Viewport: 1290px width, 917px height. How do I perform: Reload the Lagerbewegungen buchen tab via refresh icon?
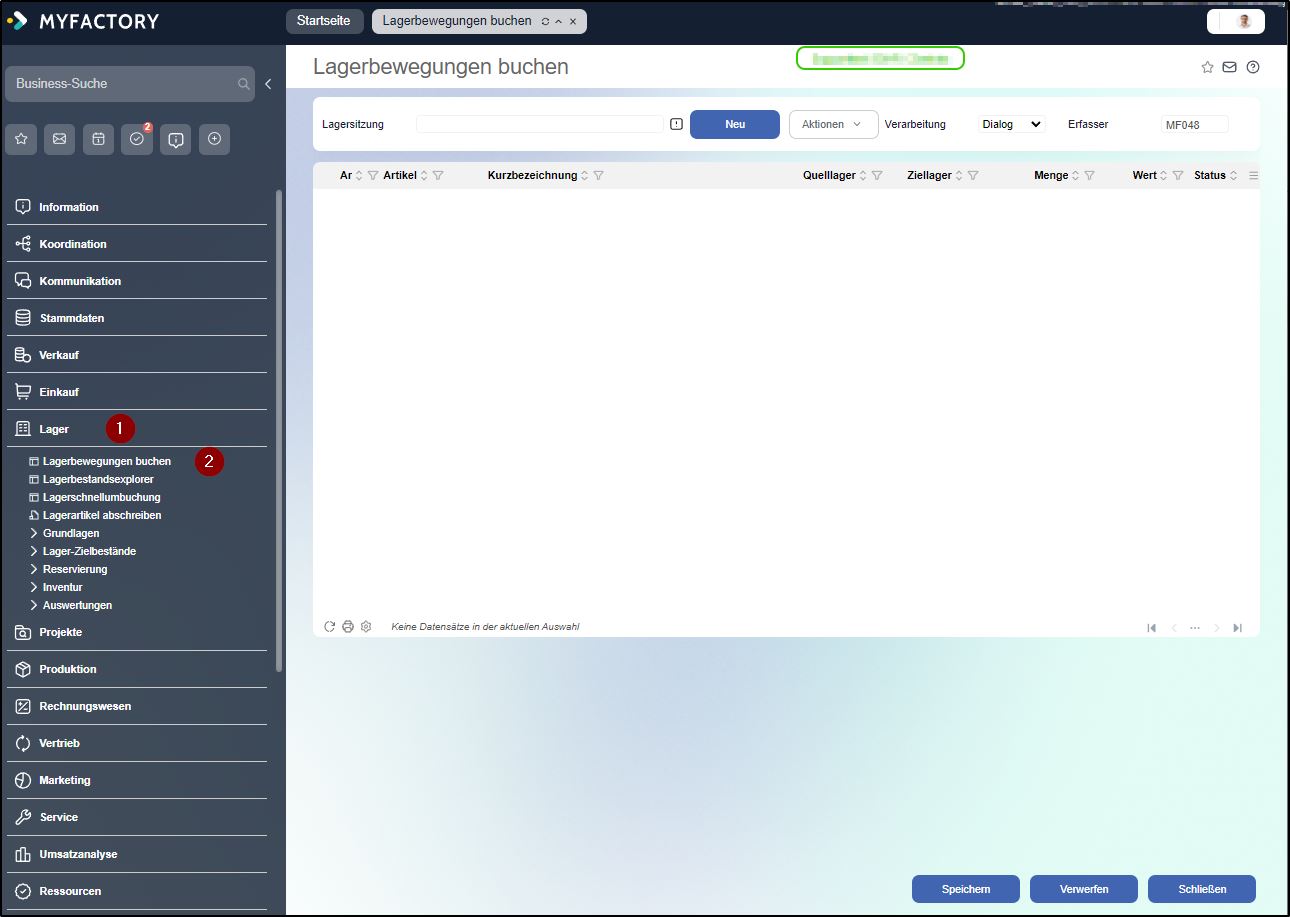click(x=545, y=21)
